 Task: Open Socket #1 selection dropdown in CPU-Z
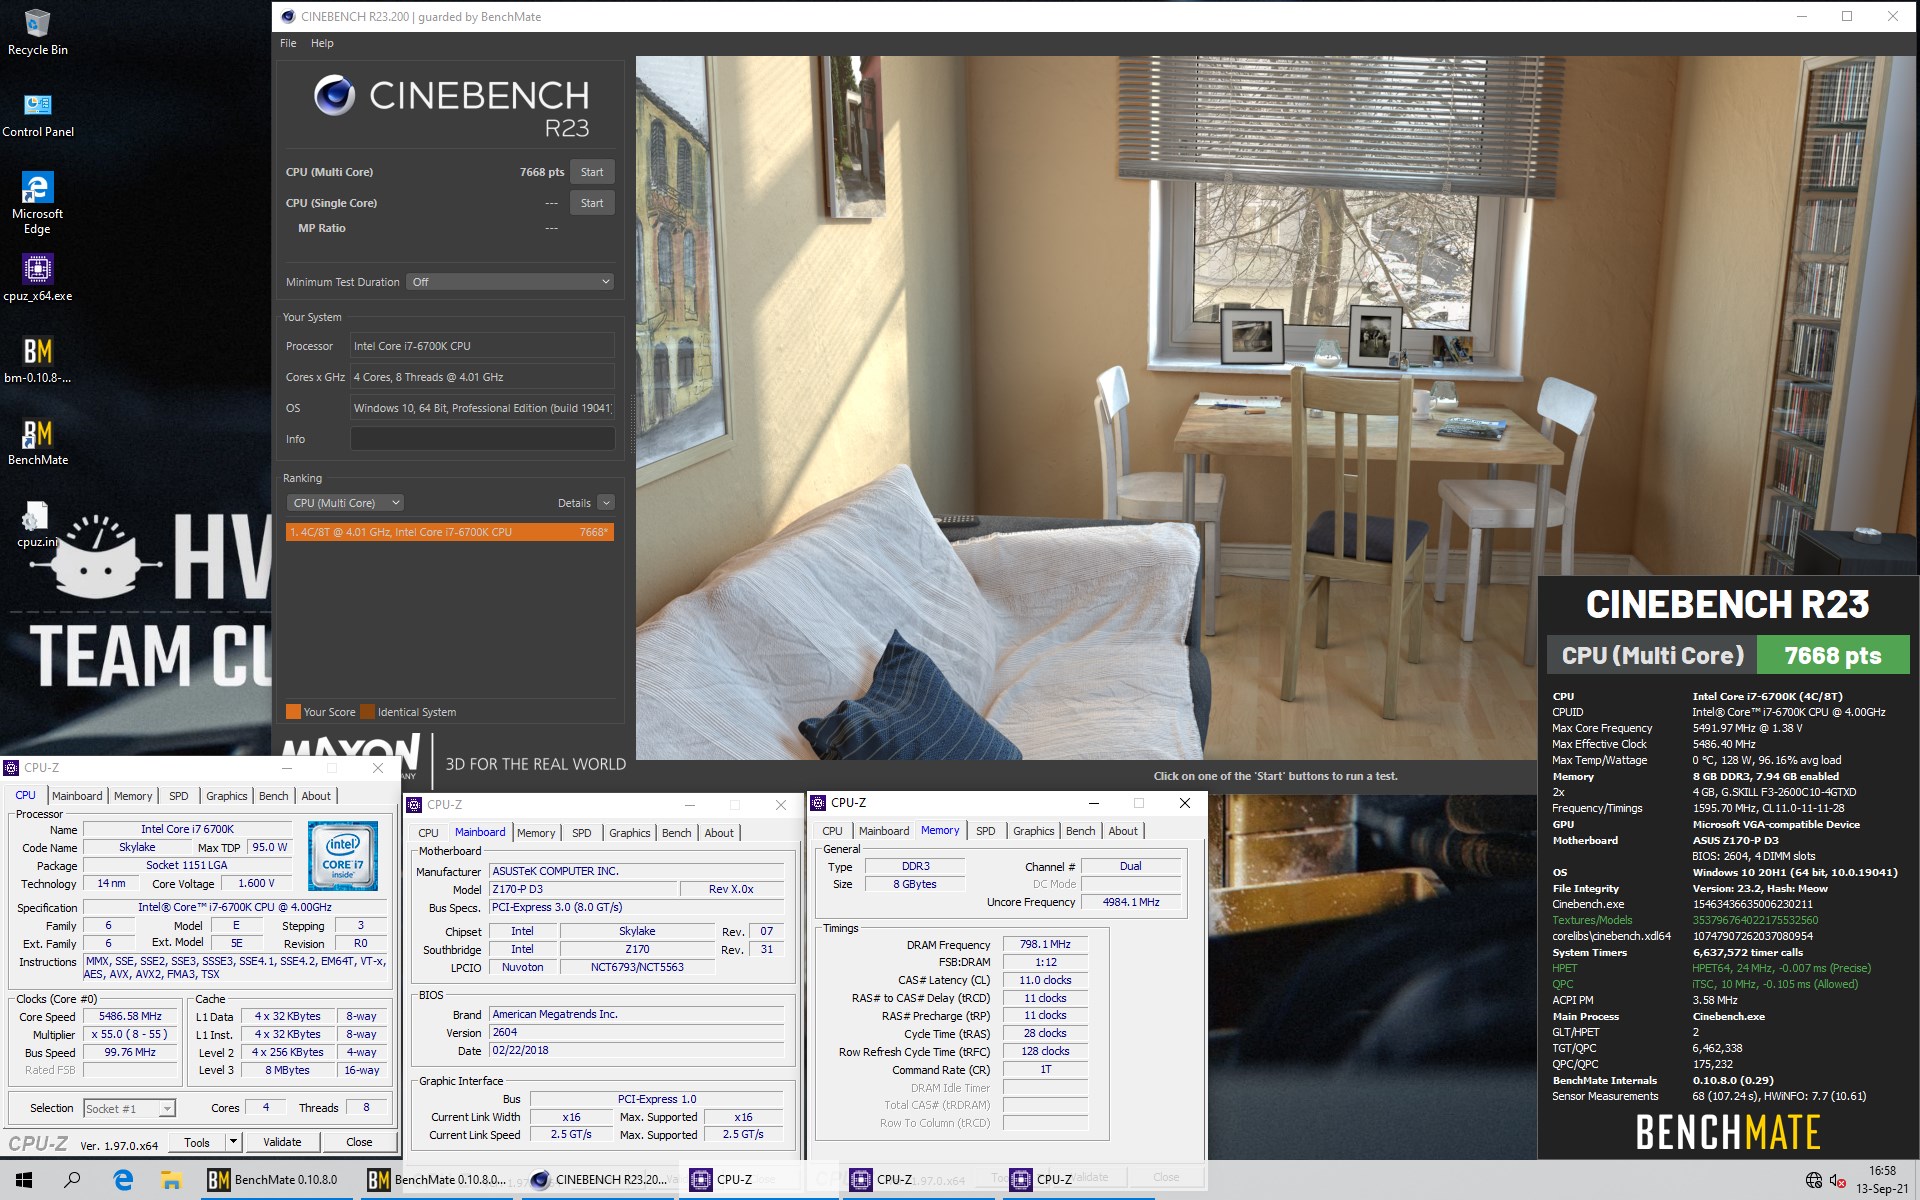[x=129, y=1108]
